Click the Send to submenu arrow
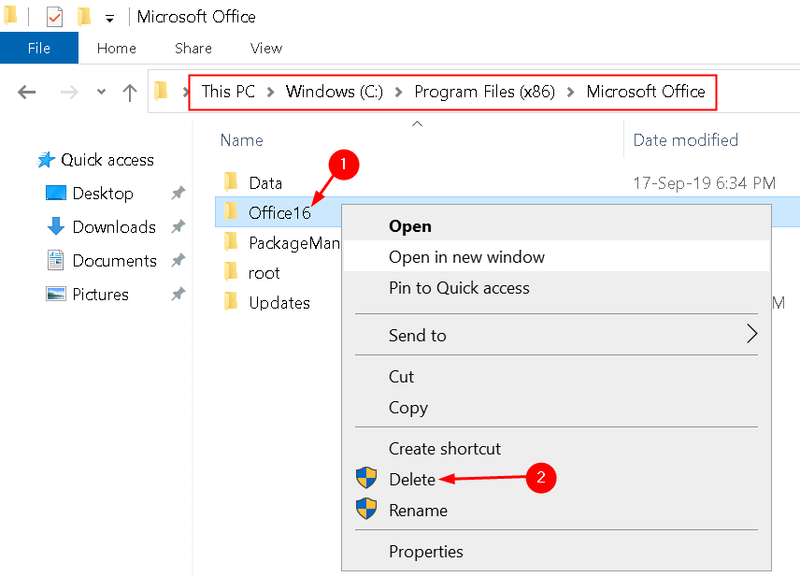Image resolution: width=800 pixels, height=577 pixels. click(752, 334)
